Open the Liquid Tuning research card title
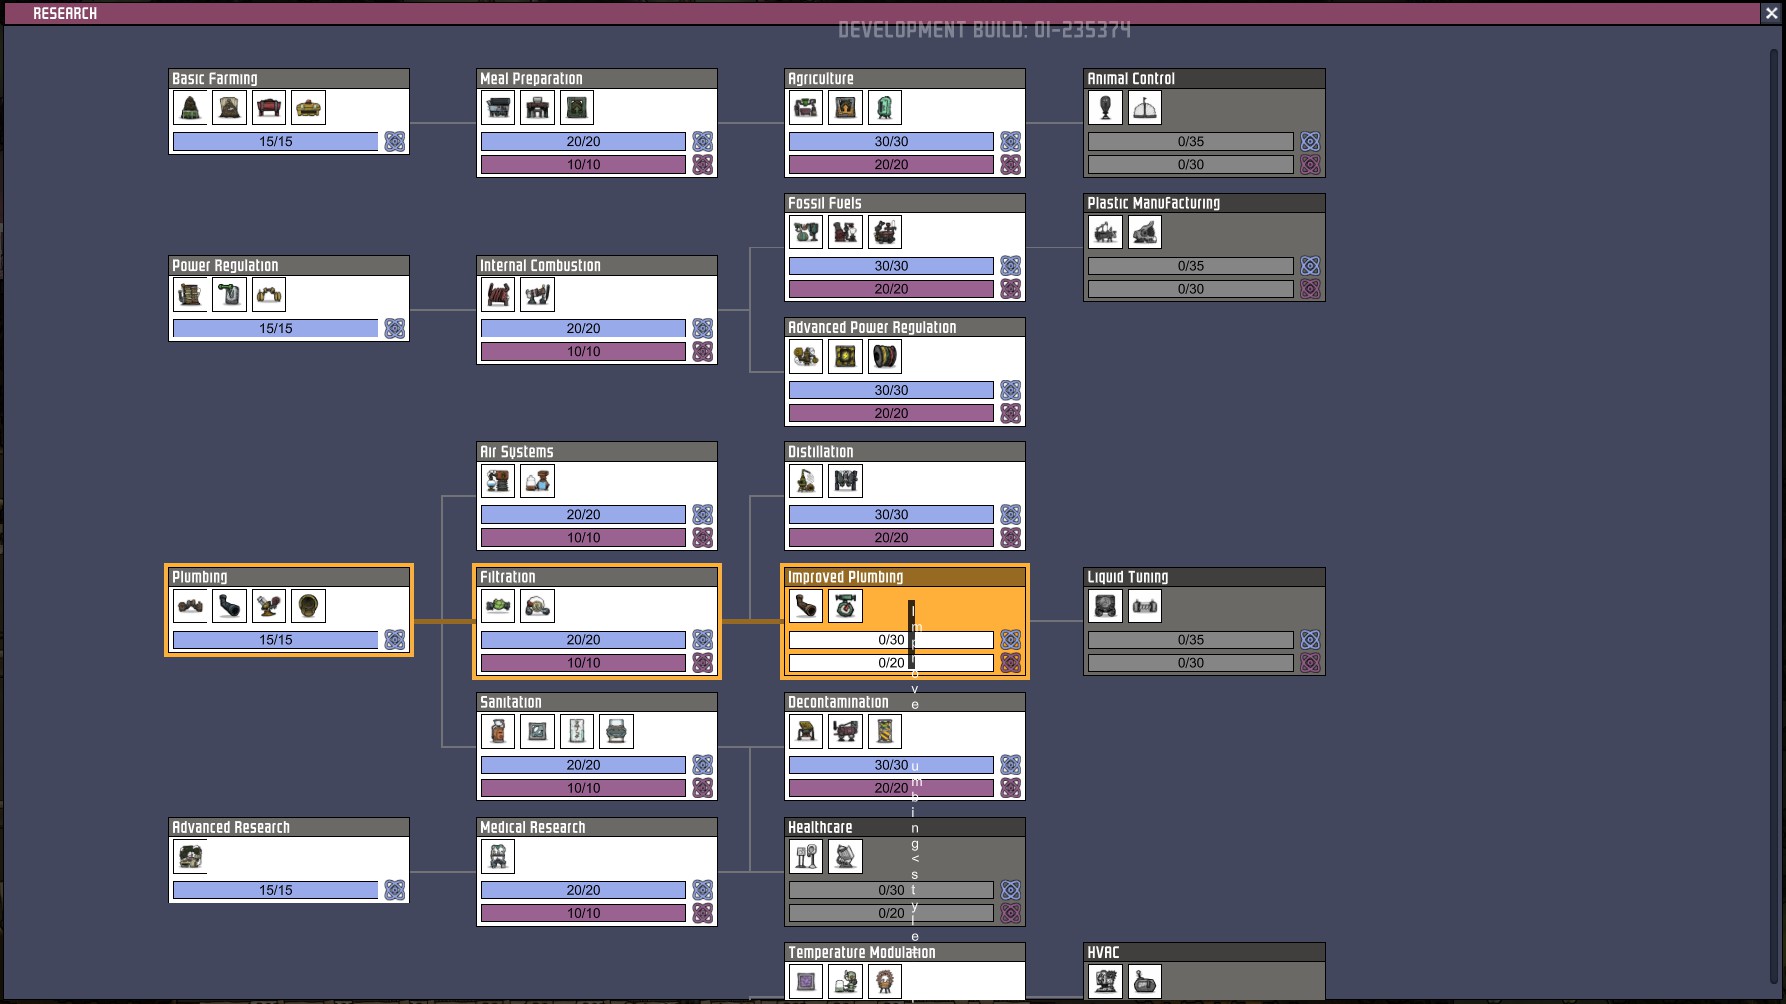The image size is (1786, 1004). tap(1128, 577)
